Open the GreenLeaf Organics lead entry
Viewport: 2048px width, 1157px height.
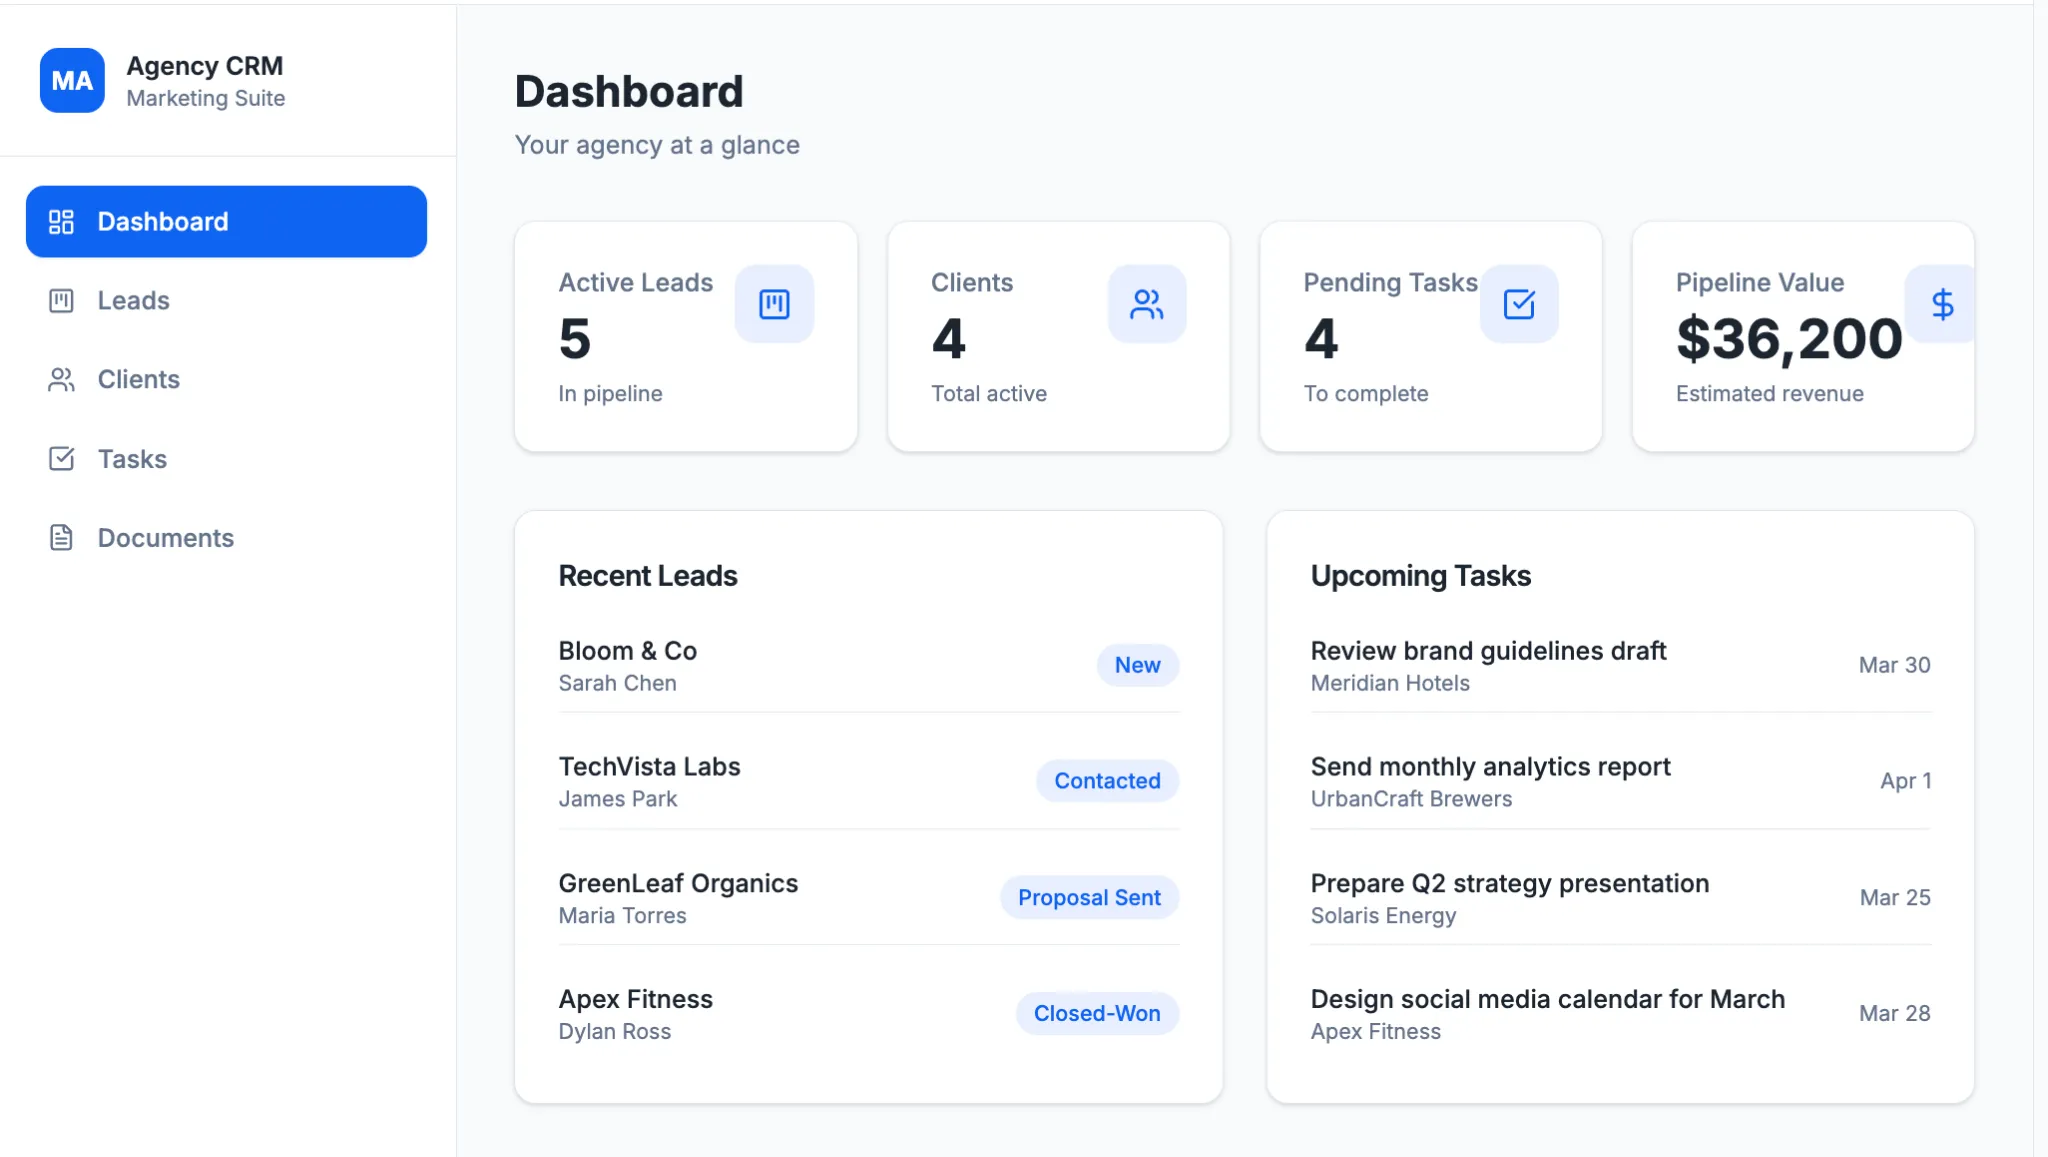(x=678, y=883)
